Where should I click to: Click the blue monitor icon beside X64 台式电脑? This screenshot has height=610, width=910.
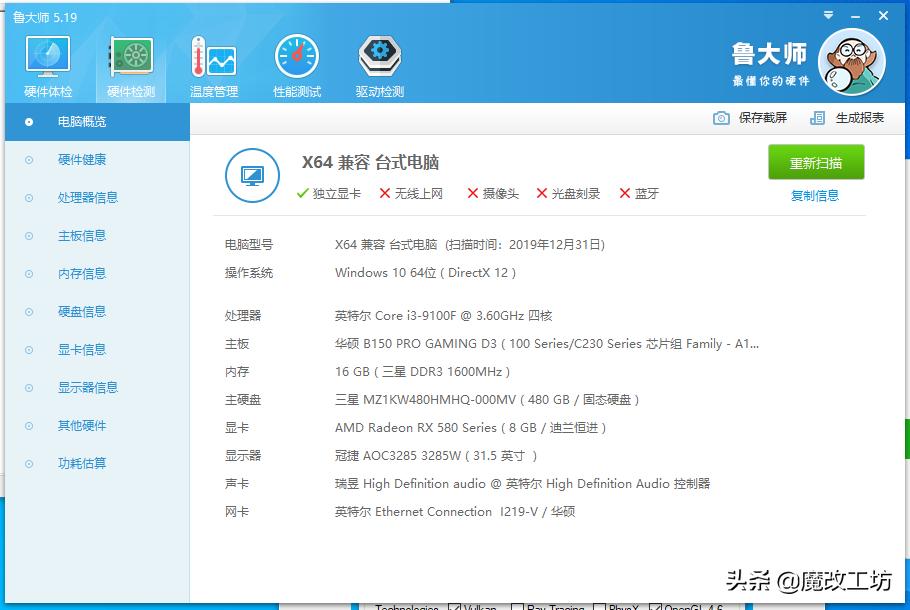[x=253, y=173]
